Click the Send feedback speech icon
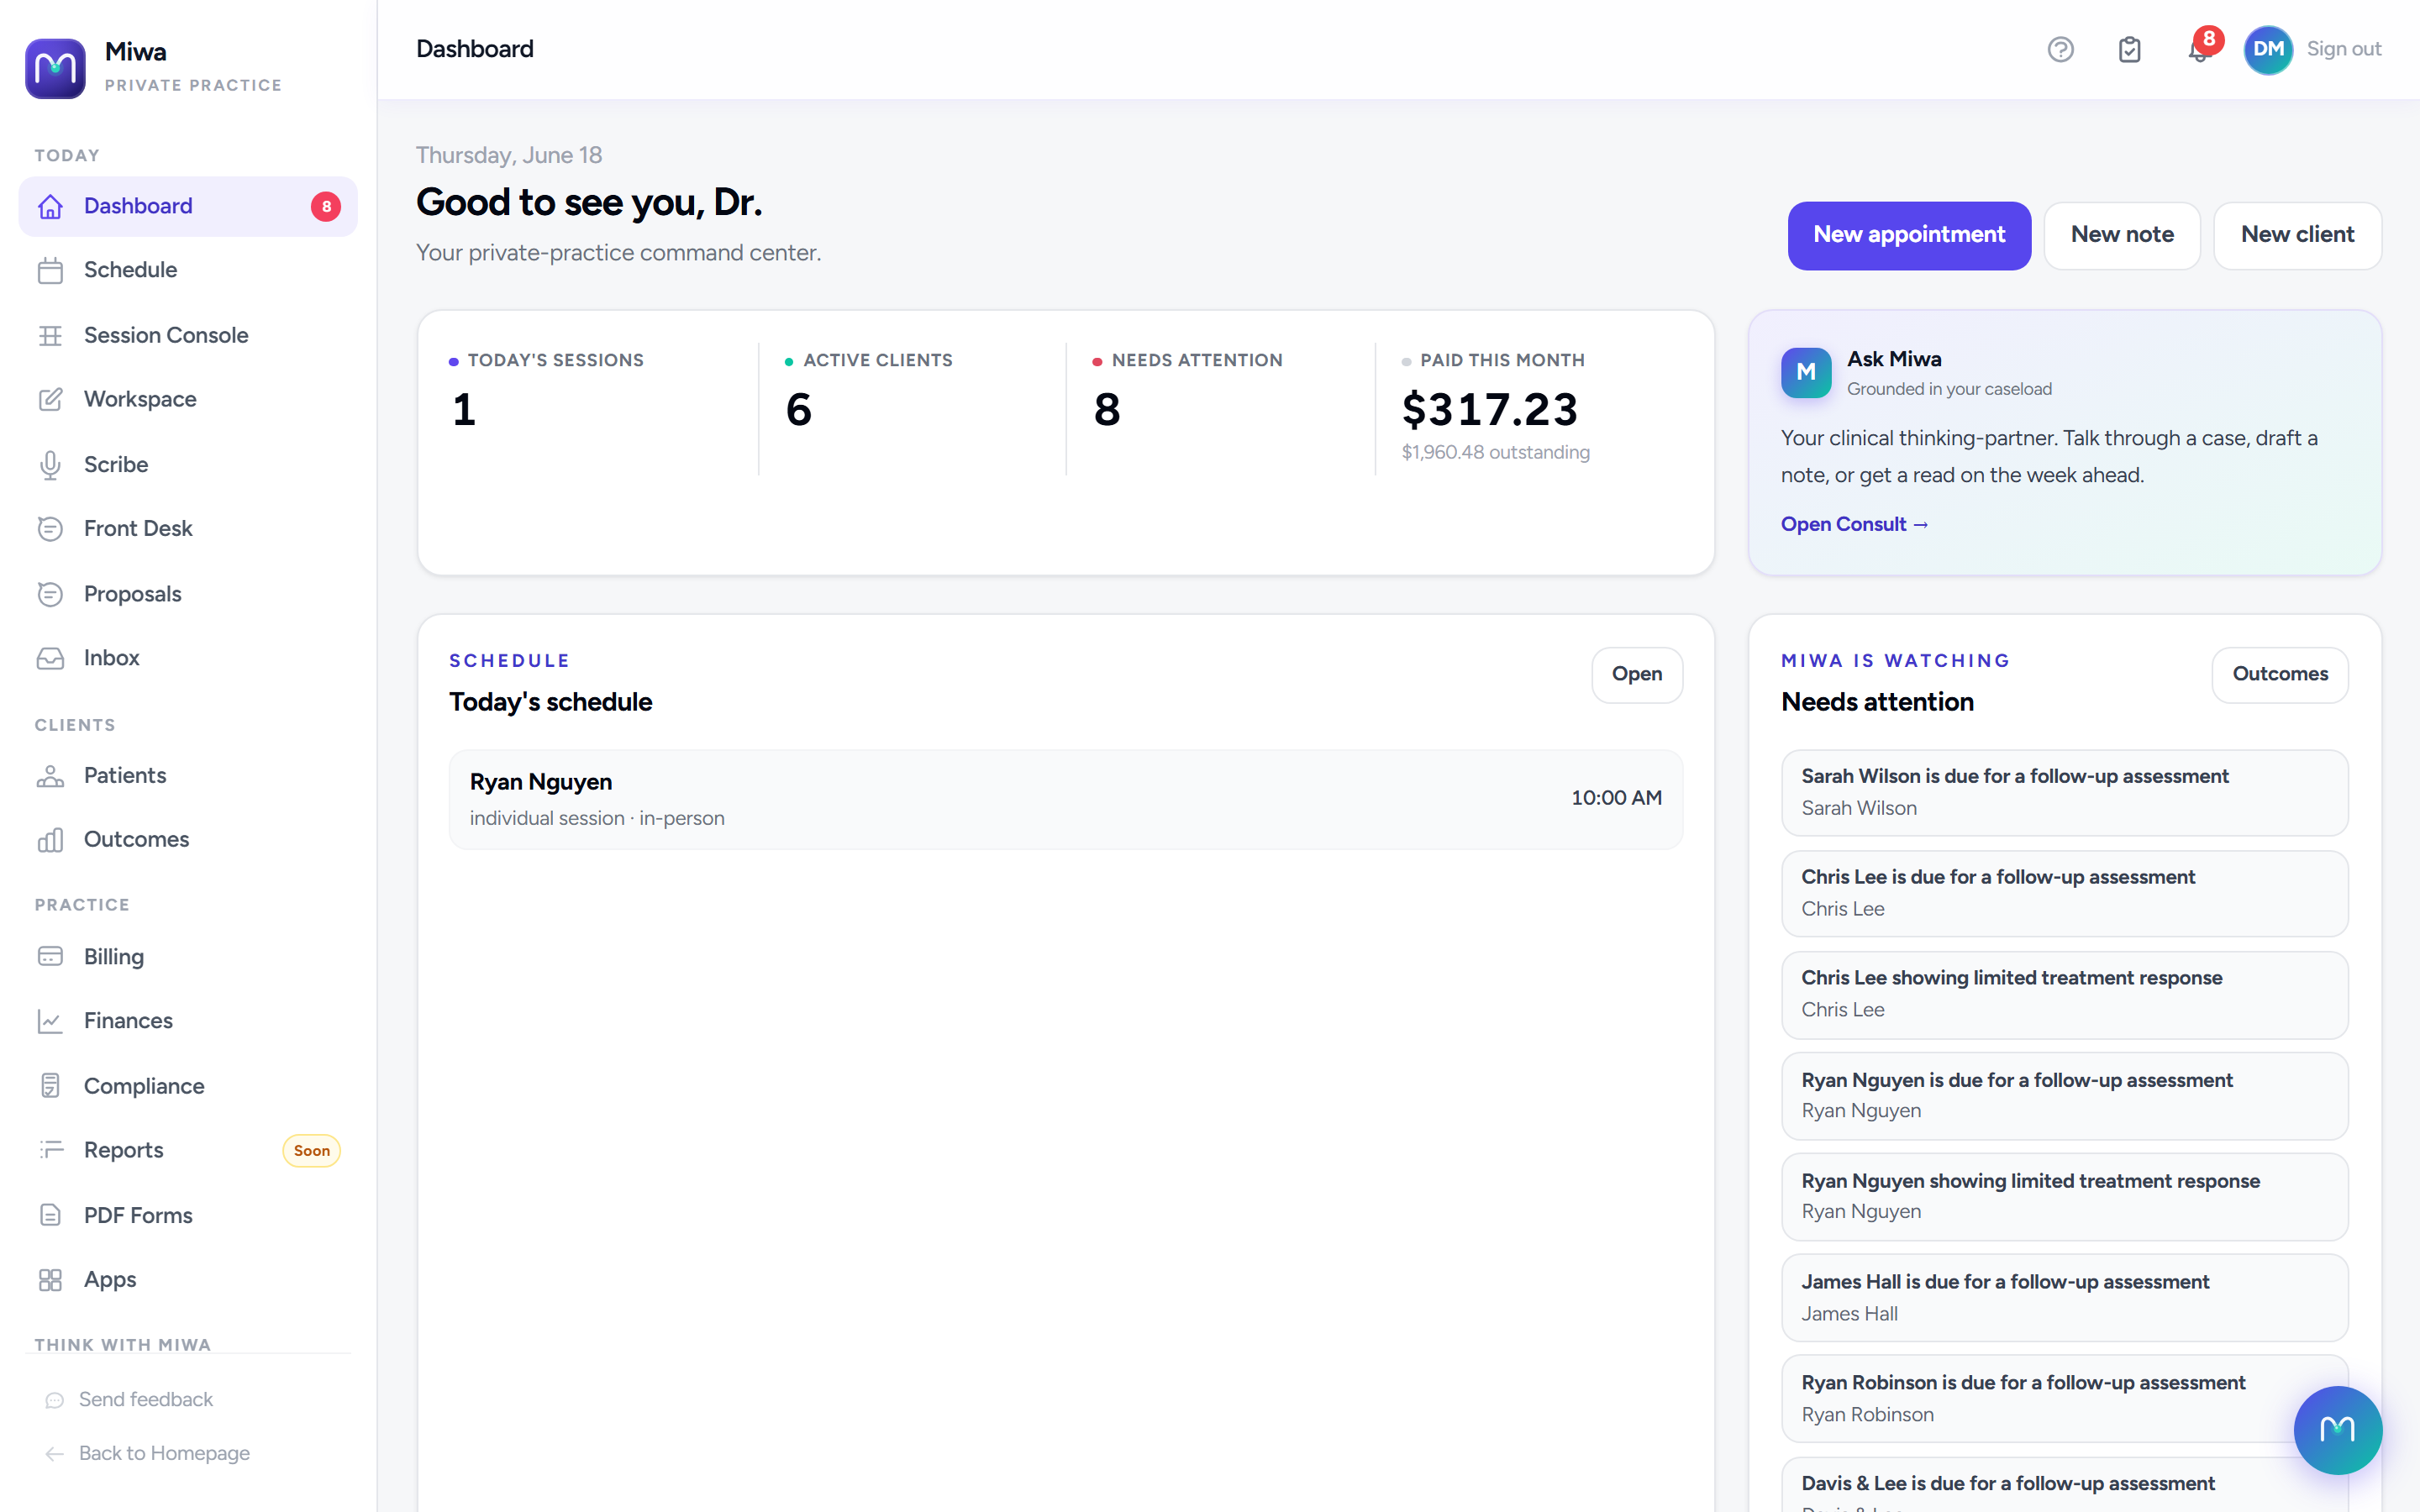Viewport: 2420px width, 1512px height. 55,1400
